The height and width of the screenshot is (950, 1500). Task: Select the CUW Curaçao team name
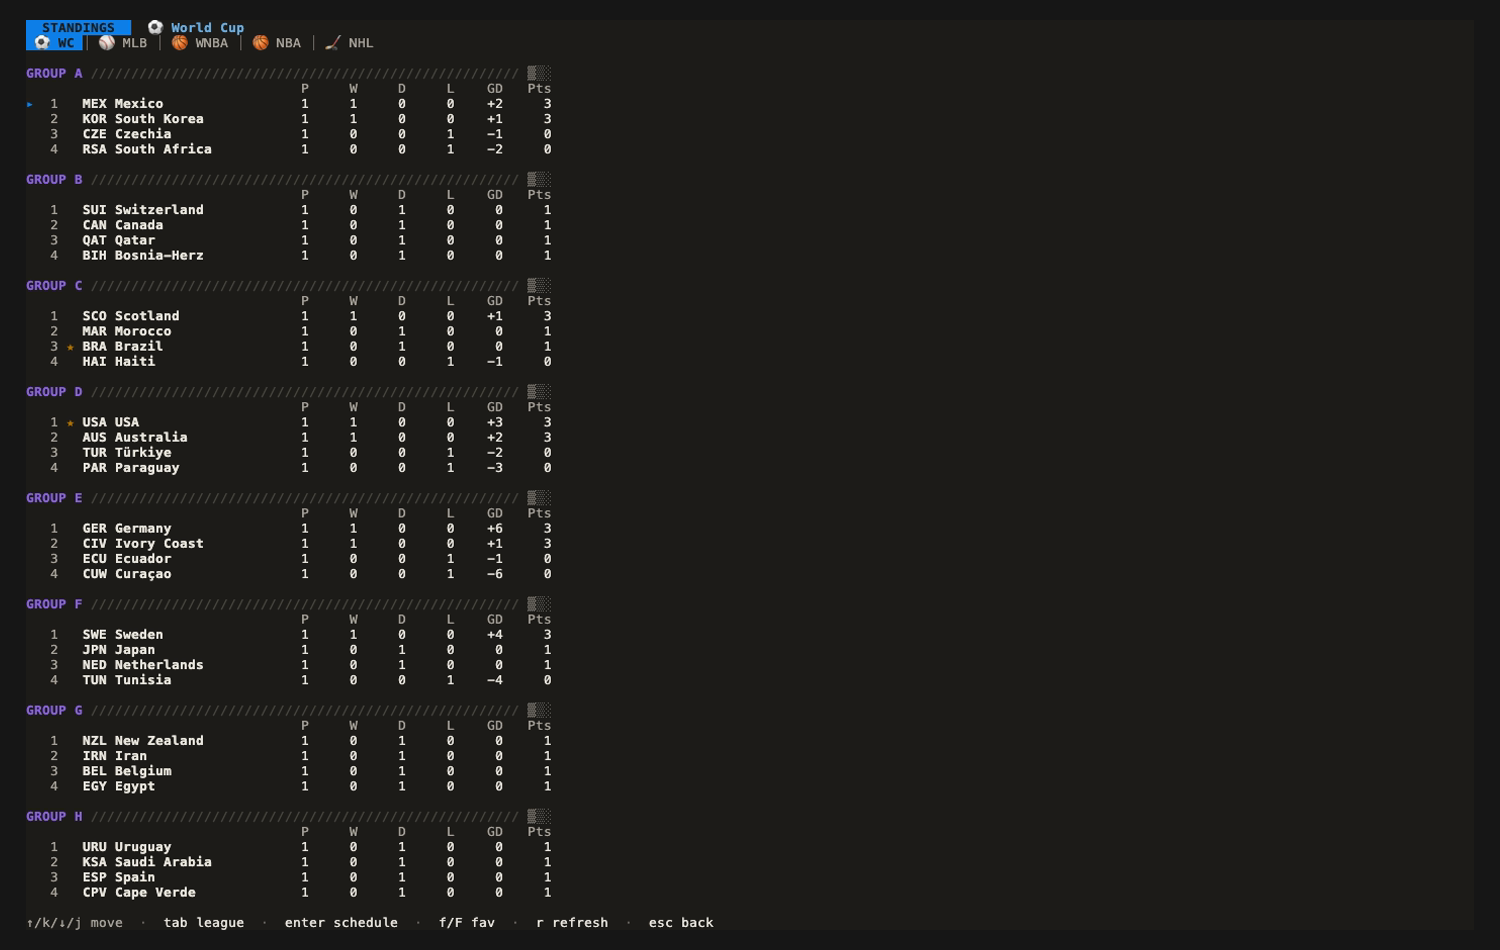point(127,574)
